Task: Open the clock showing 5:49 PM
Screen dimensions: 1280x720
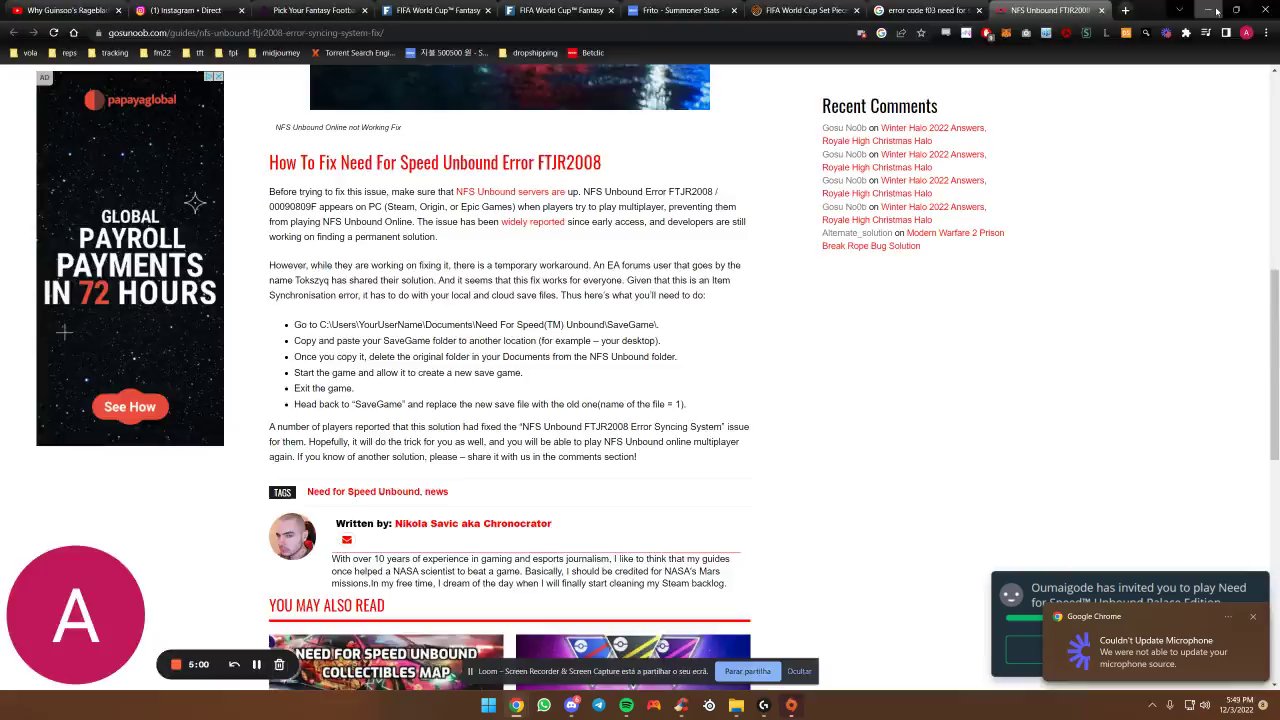Action: (x=1235, y=705)
